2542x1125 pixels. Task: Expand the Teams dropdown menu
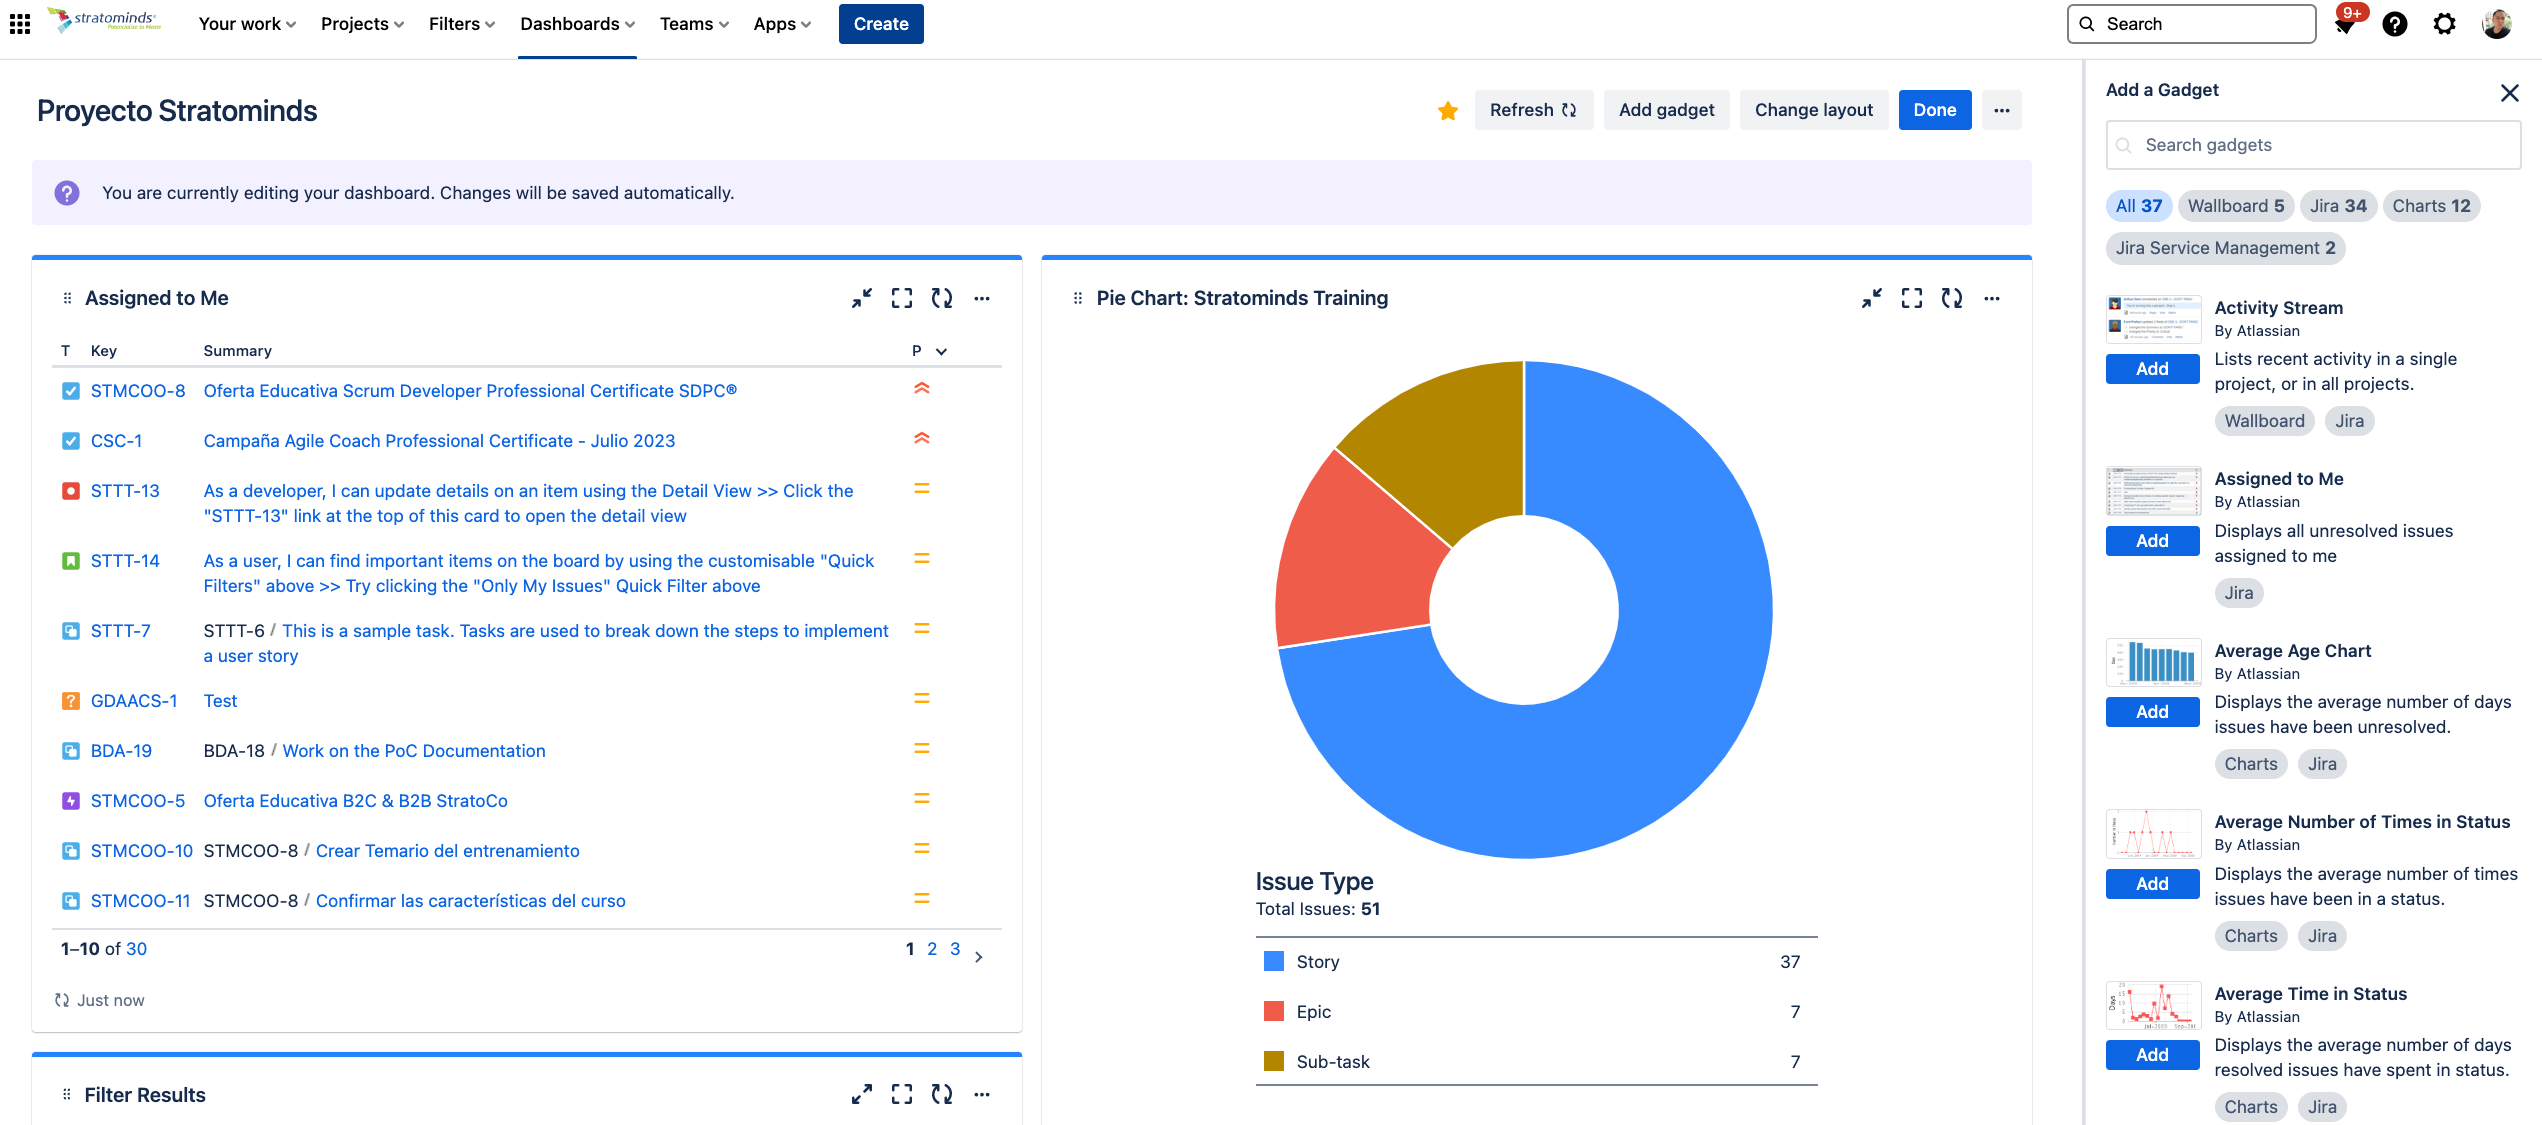tap(692, 23)
